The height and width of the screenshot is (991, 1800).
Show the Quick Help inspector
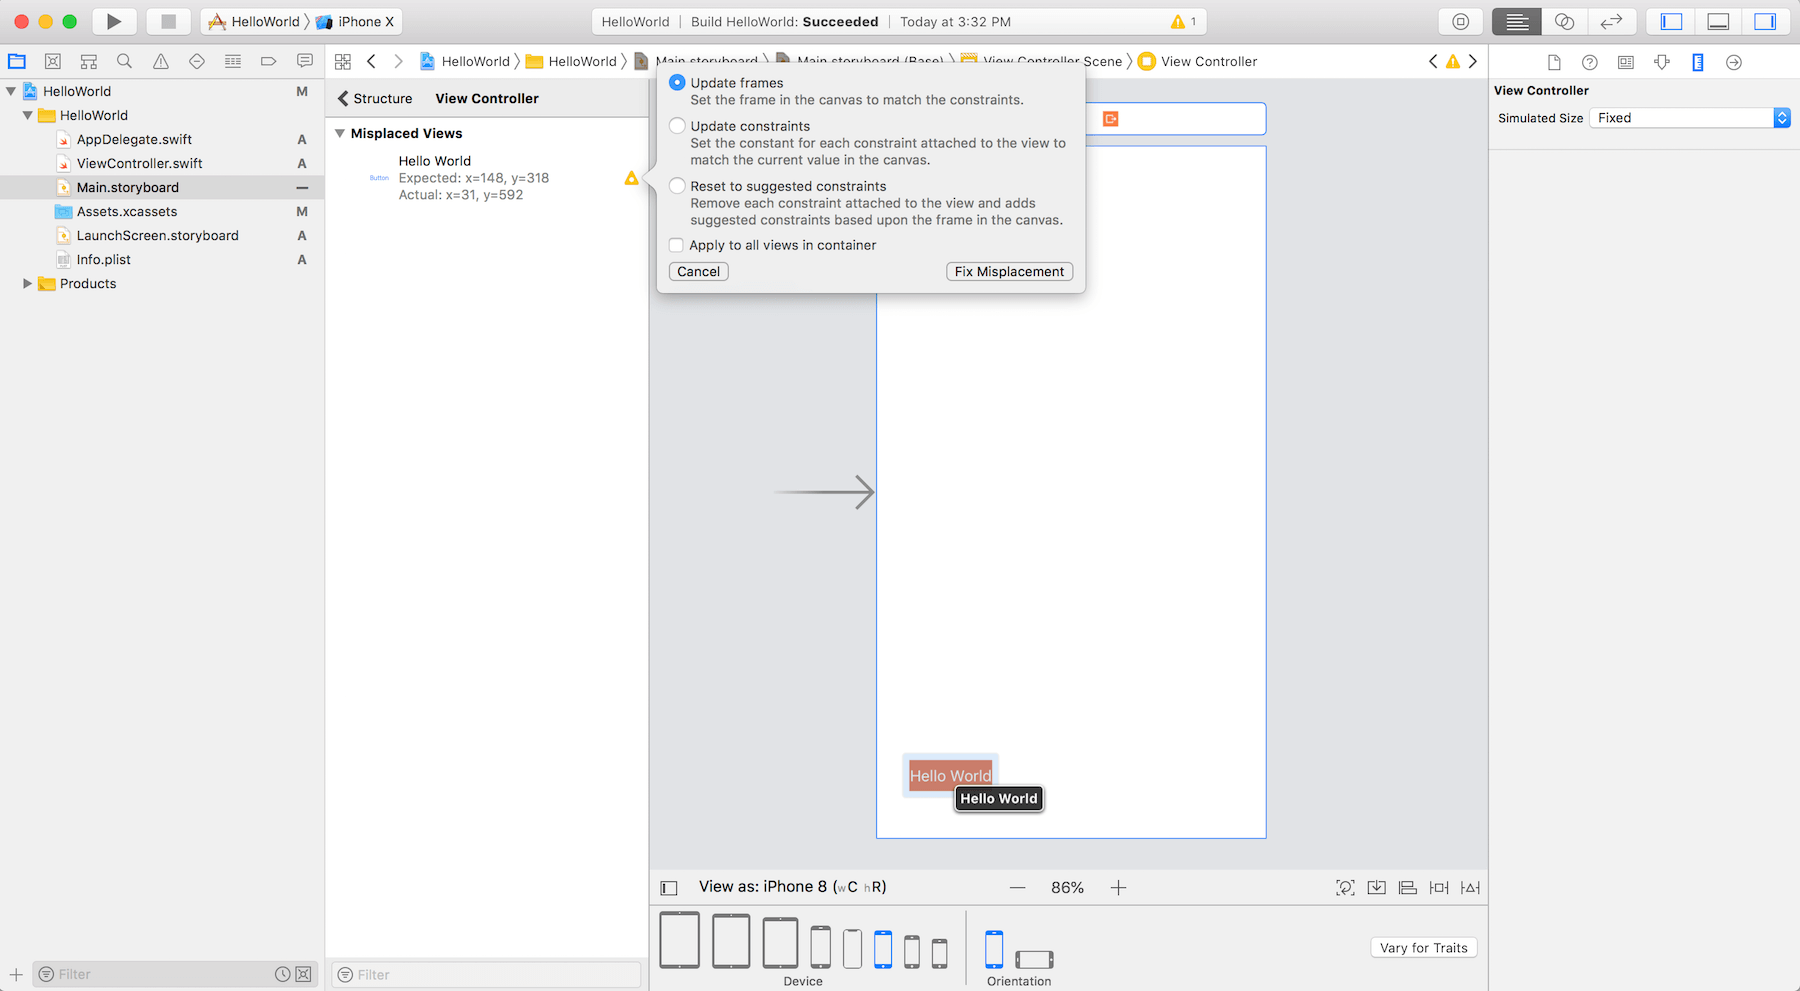pyautogui.click(x=1590, y=62)
